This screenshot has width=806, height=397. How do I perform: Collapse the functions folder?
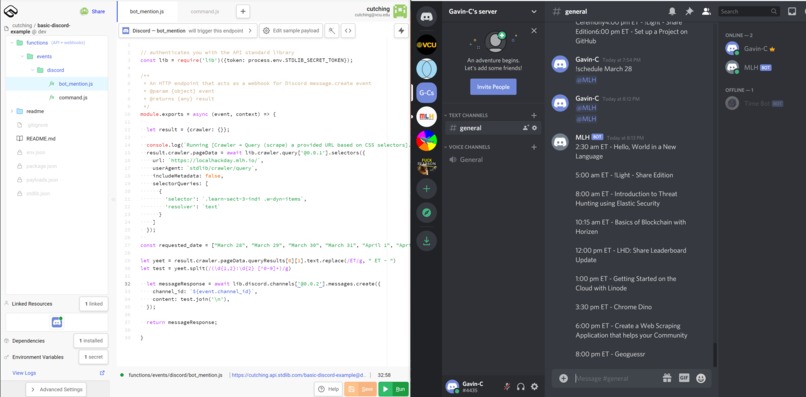(11, 43)
